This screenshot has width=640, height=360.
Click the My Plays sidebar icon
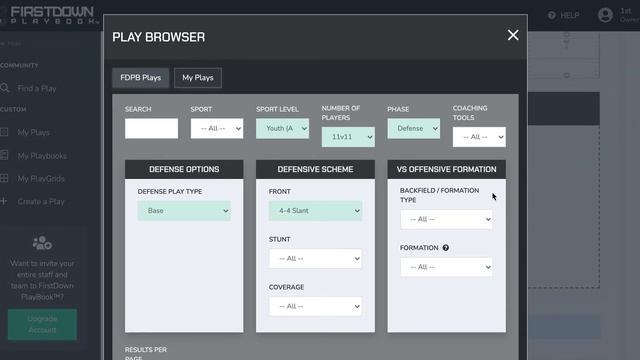(4, 132)
